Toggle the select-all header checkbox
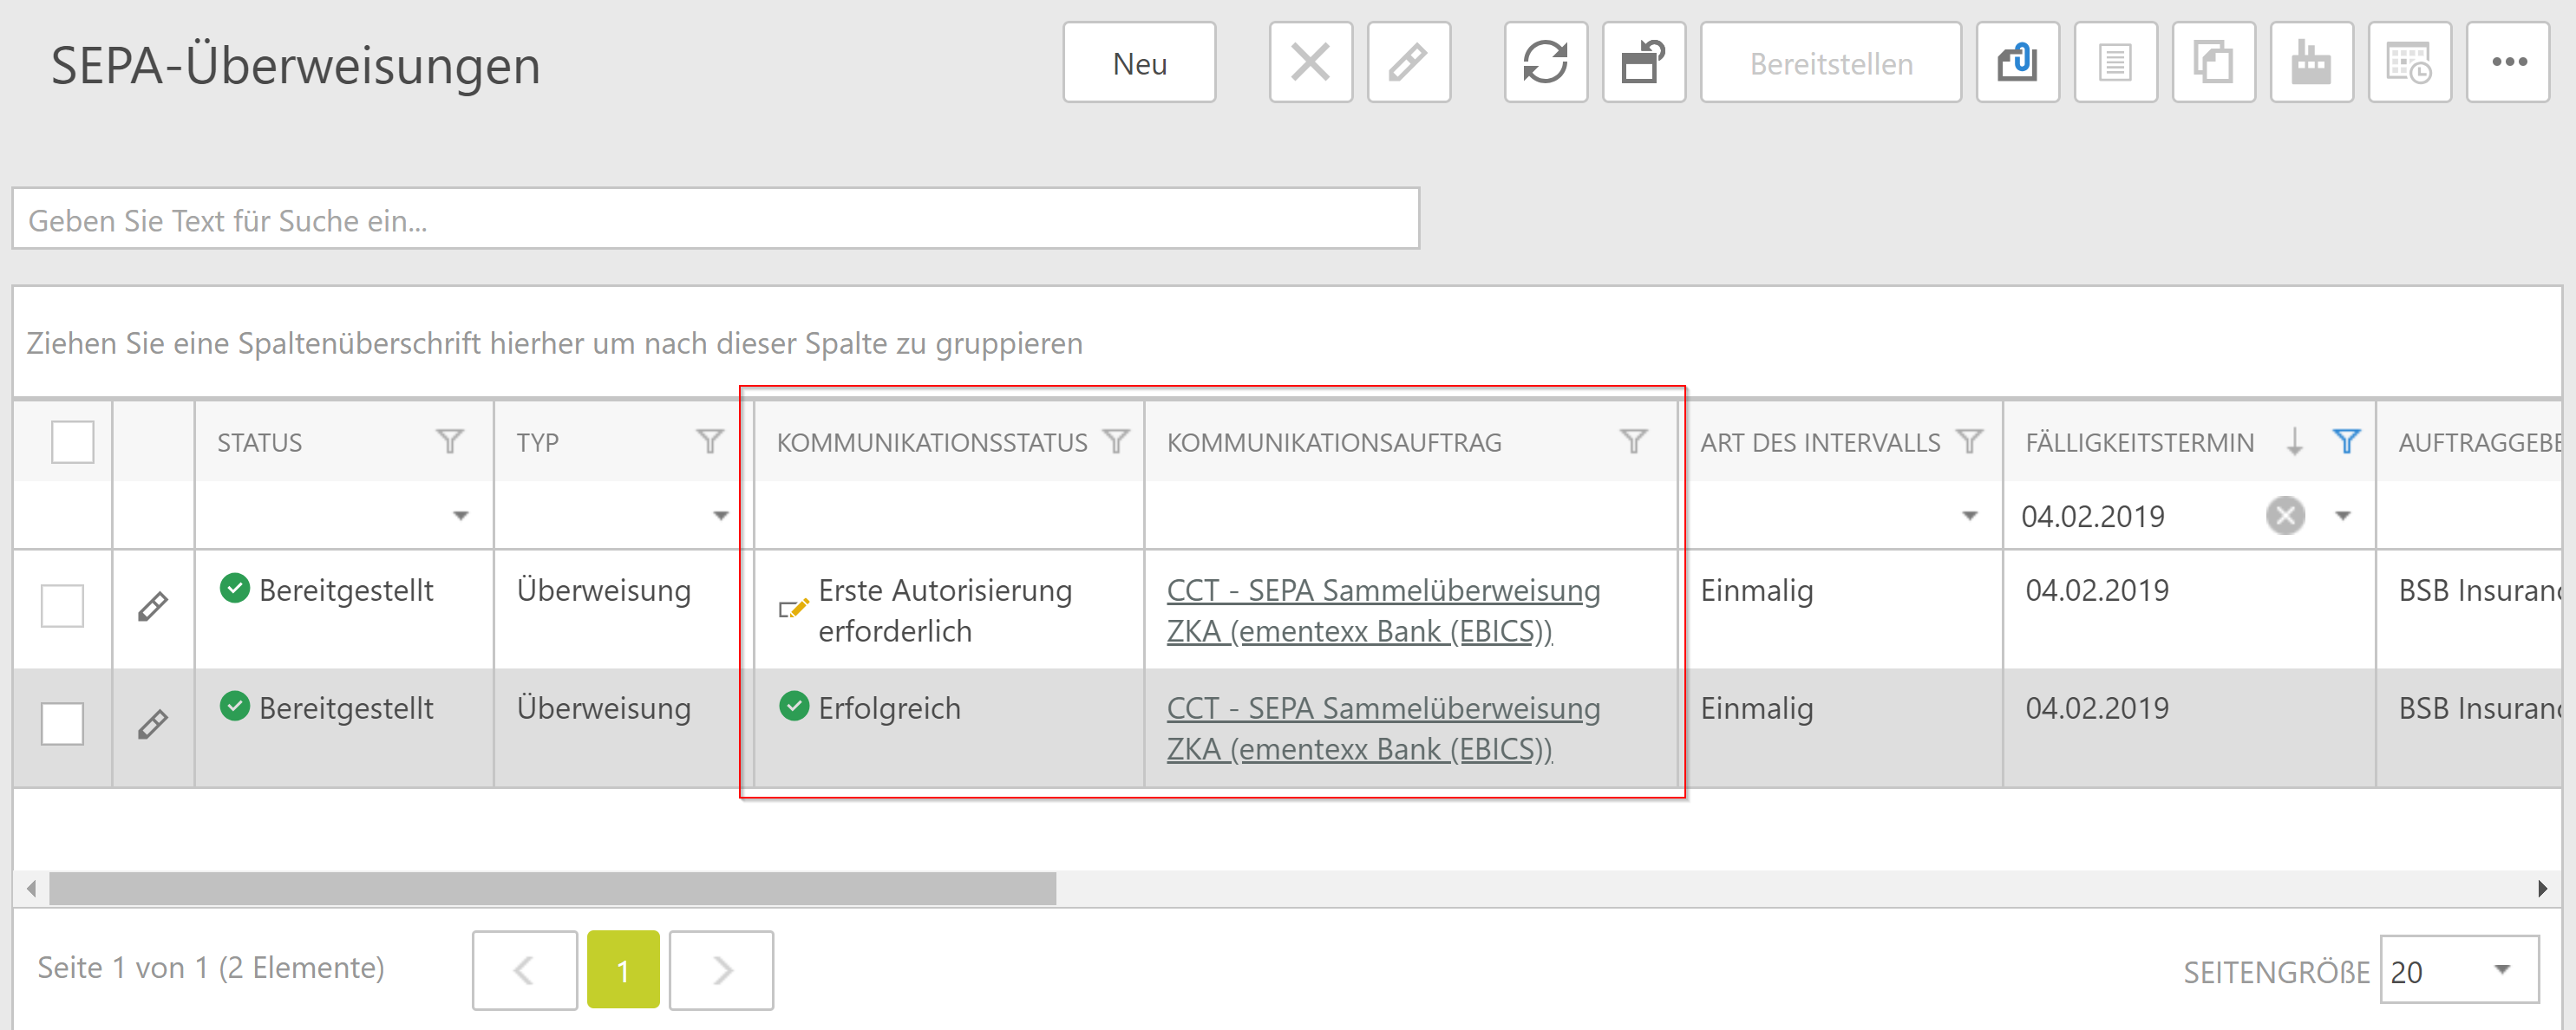This screenshot has height=1030, width=2576. pyautogui.click(x=72, y=441)
